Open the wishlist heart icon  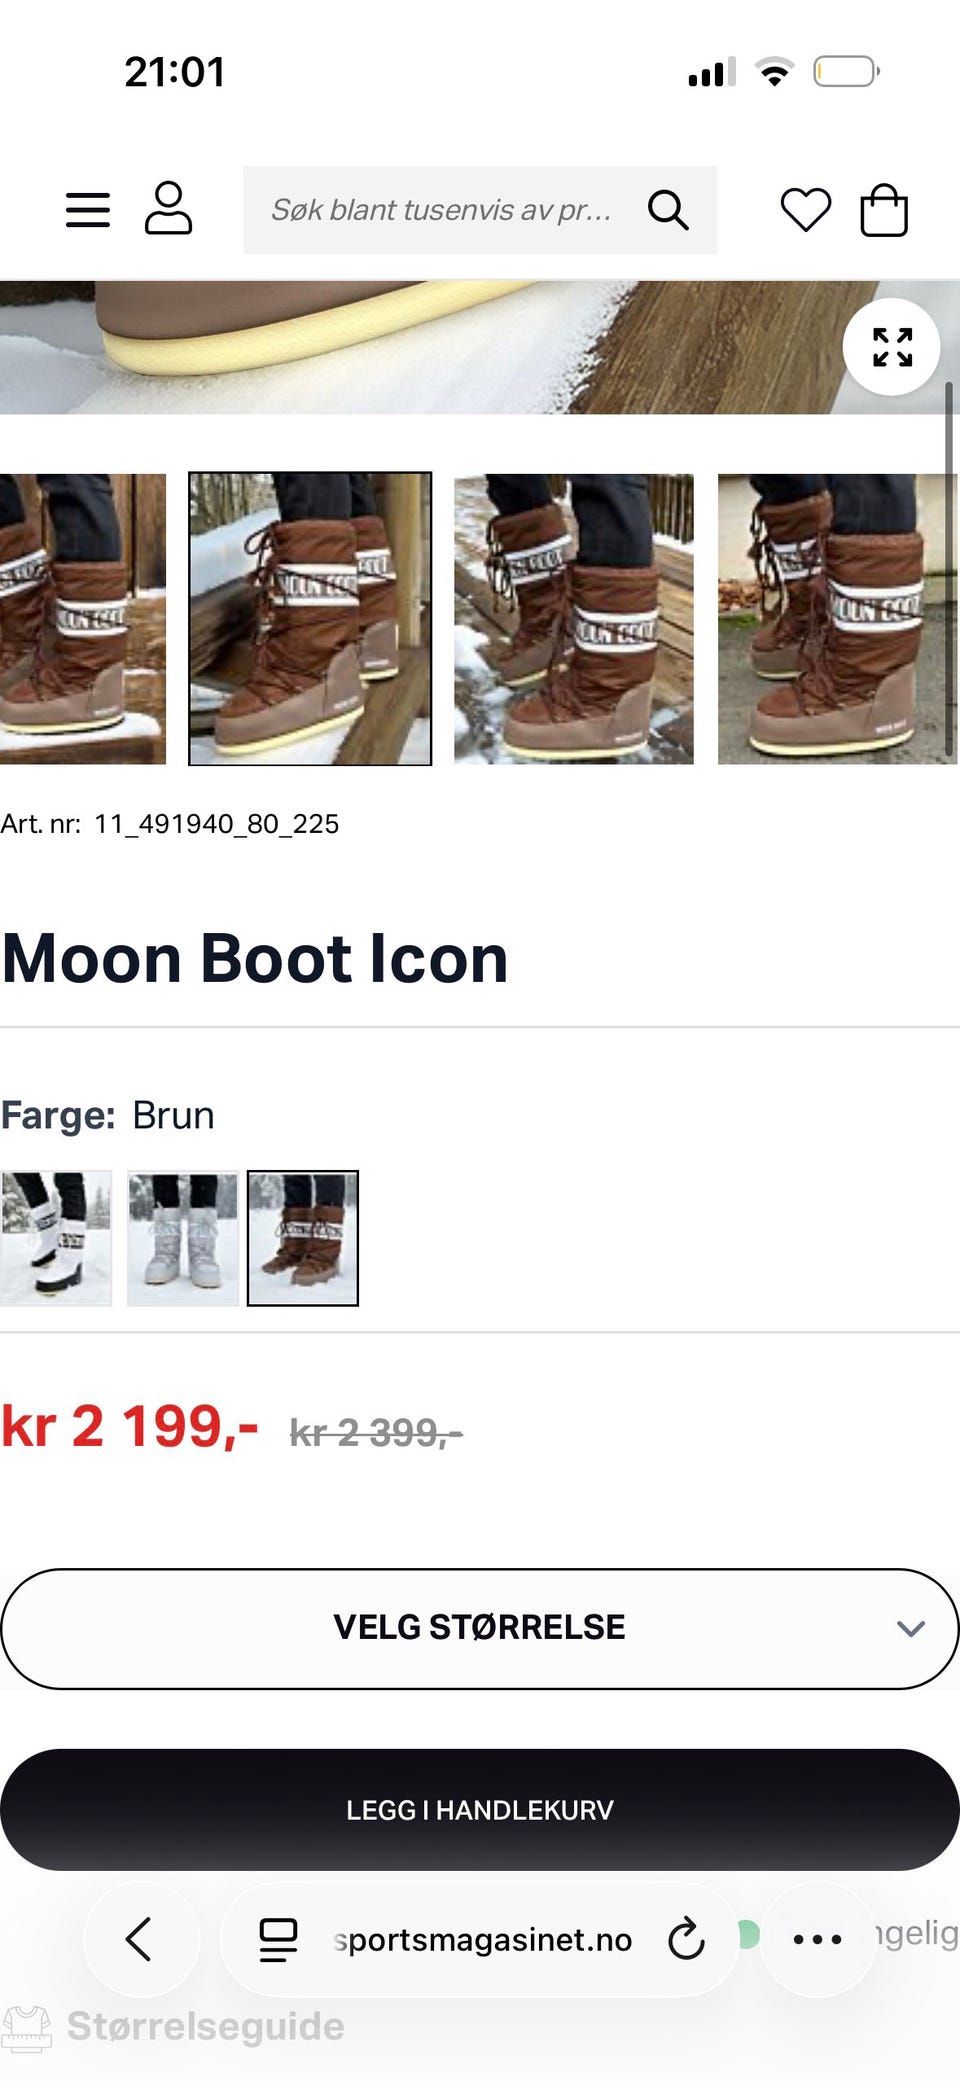click(805, 210)
